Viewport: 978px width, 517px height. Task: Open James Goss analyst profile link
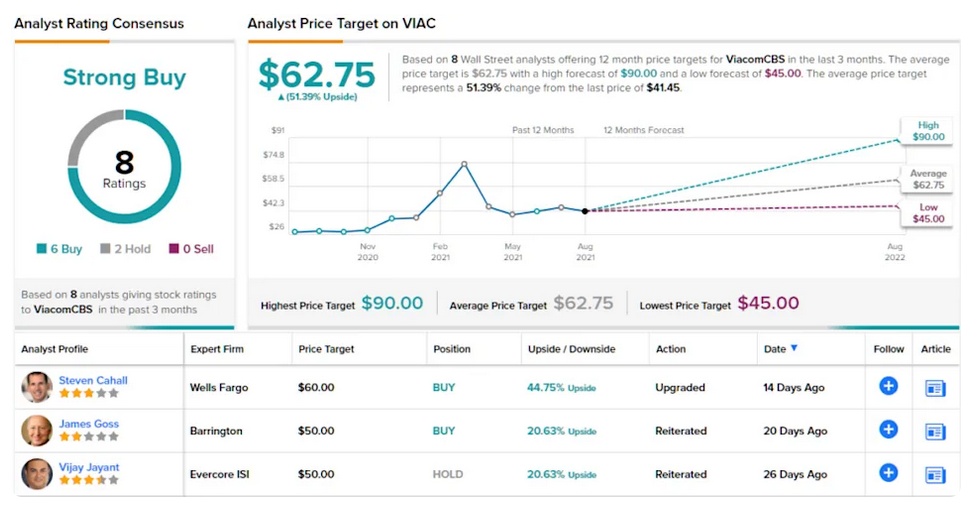pyautogui.click(x=88, y=424)
